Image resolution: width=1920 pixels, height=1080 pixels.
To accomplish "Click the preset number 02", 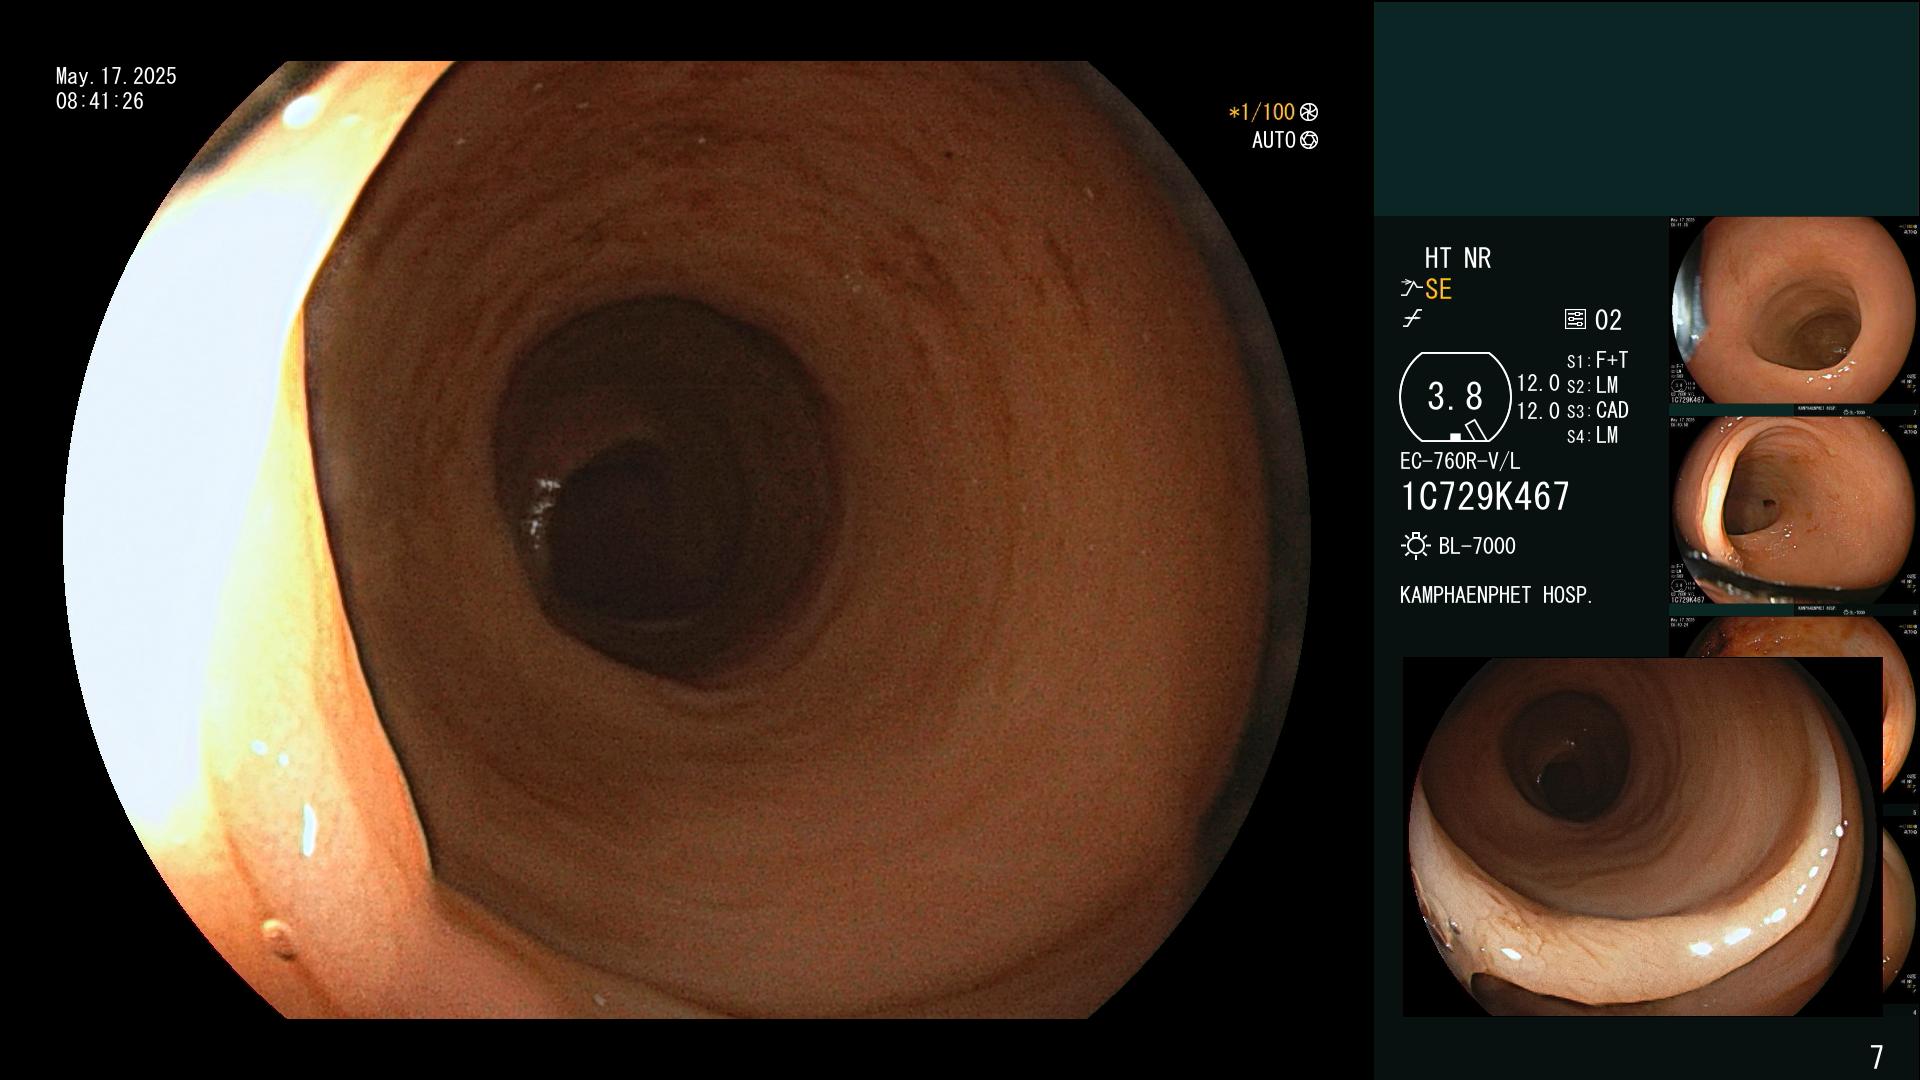I will (1608, 321).
